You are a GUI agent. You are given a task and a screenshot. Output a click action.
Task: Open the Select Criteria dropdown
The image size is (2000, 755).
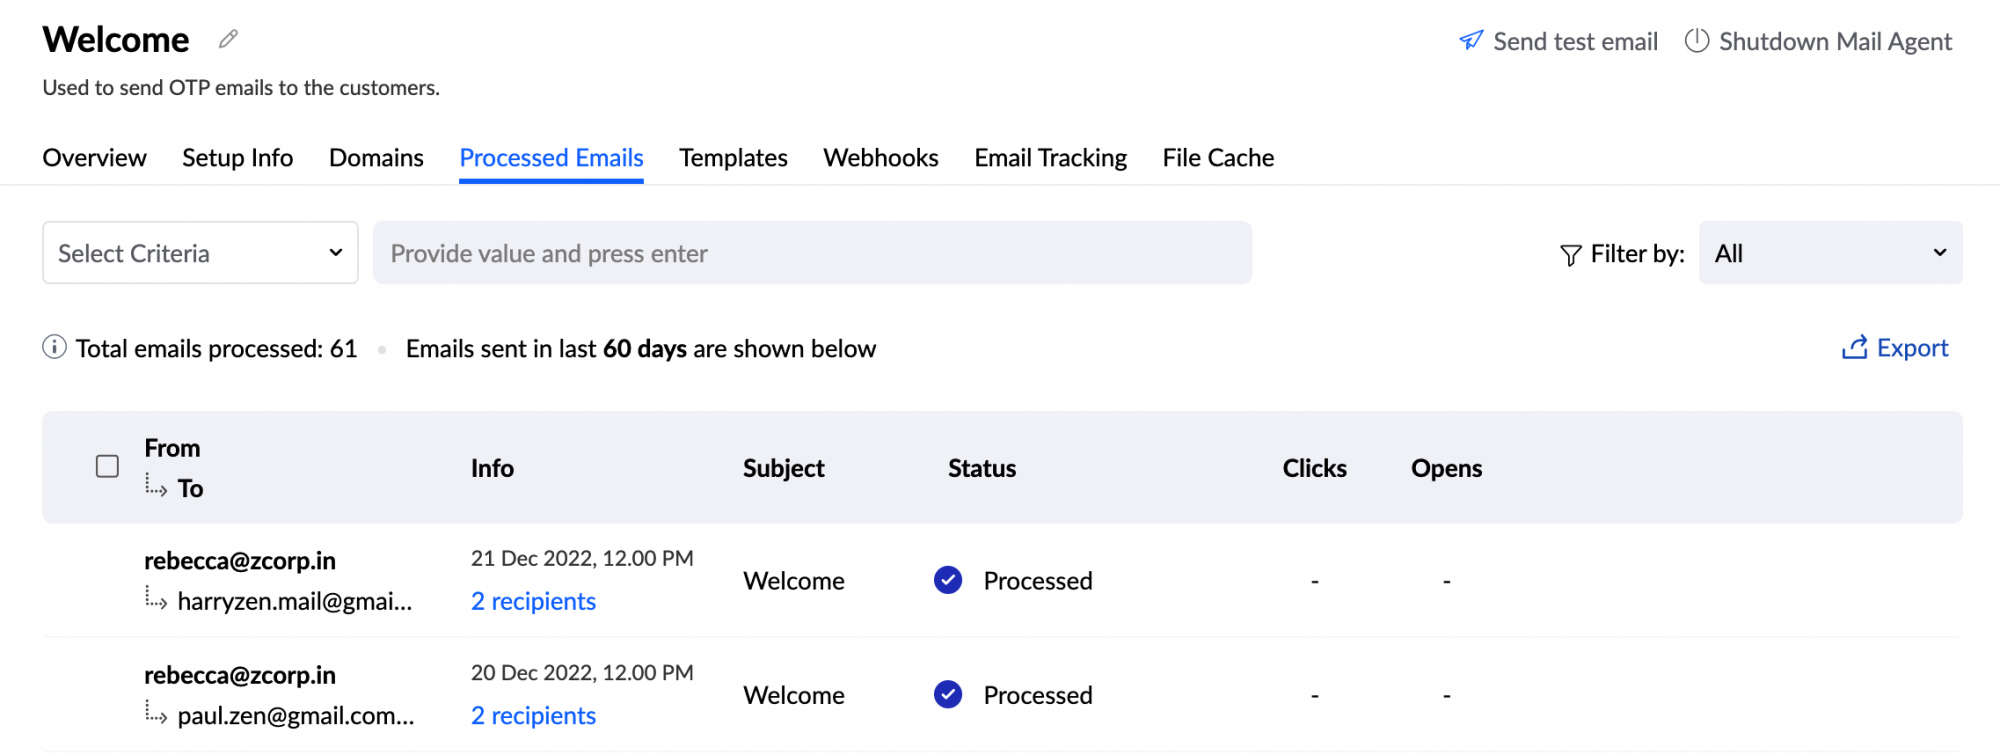tap(200, 253)
